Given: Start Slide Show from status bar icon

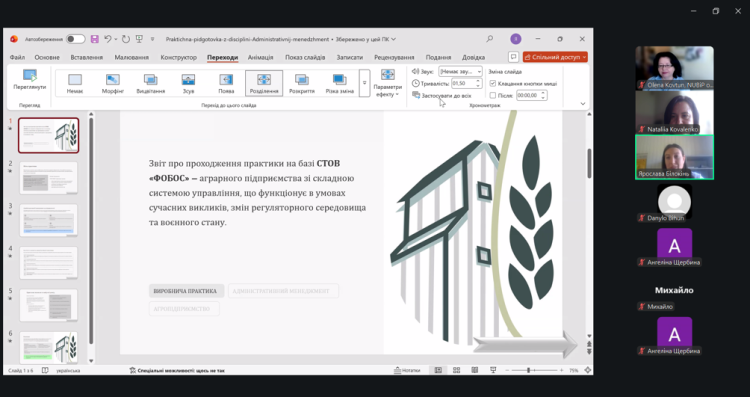Looking at the screenshot, I should point(493,370).
